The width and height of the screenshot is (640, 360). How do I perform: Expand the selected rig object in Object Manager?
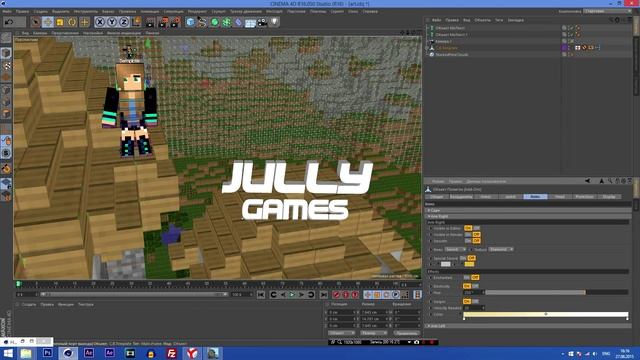click(x=427, y=48)
